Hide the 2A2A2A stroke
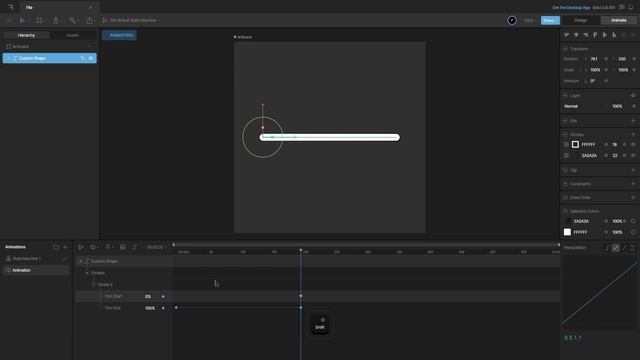Image resolution: width=640 pixels, height=360 pixels. point(633,156)
